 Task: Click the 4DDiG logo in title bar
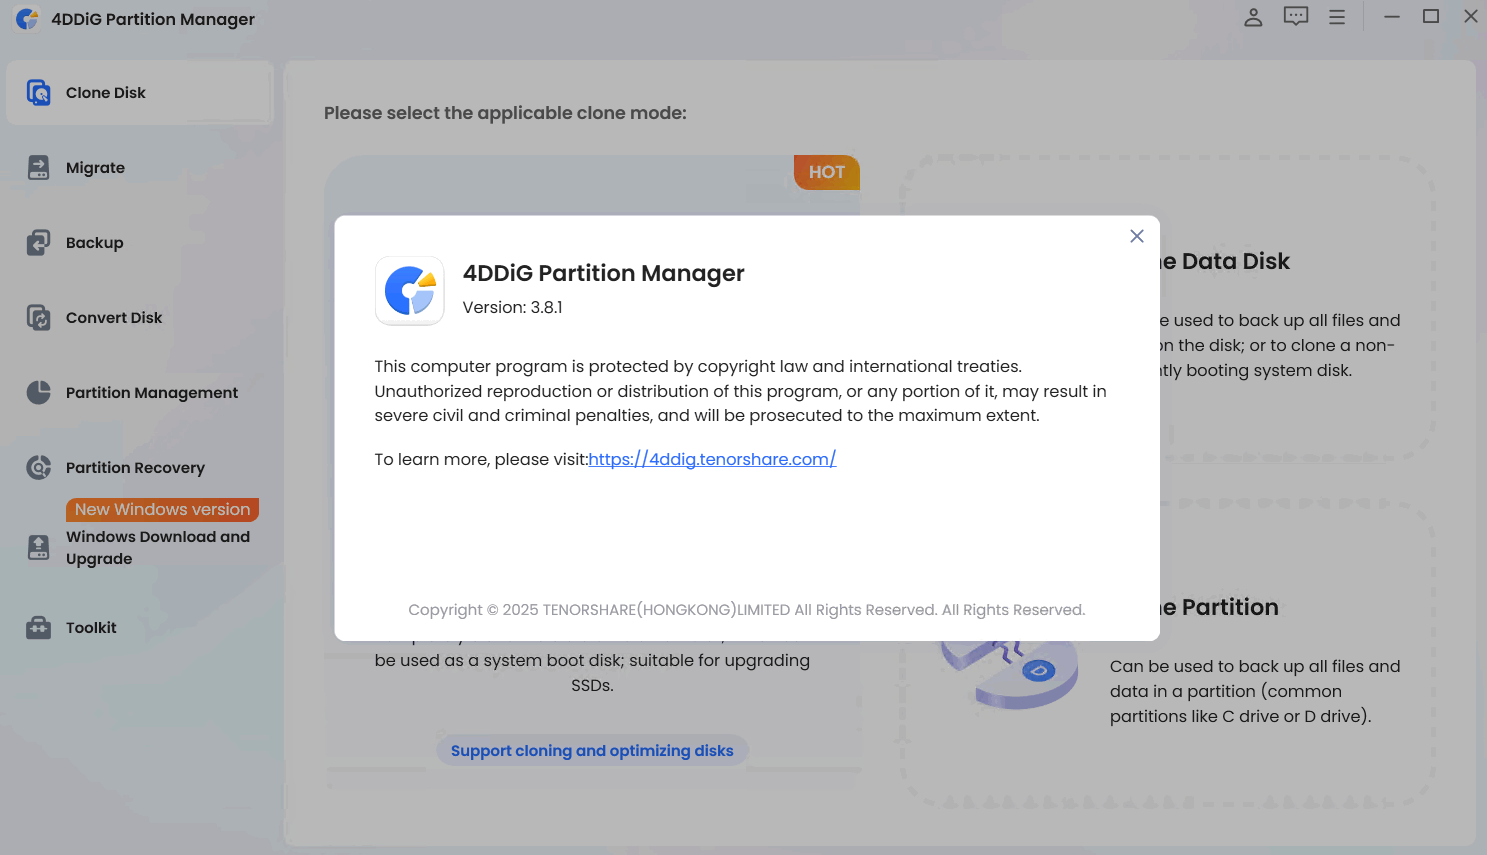(x=28, y=19)
